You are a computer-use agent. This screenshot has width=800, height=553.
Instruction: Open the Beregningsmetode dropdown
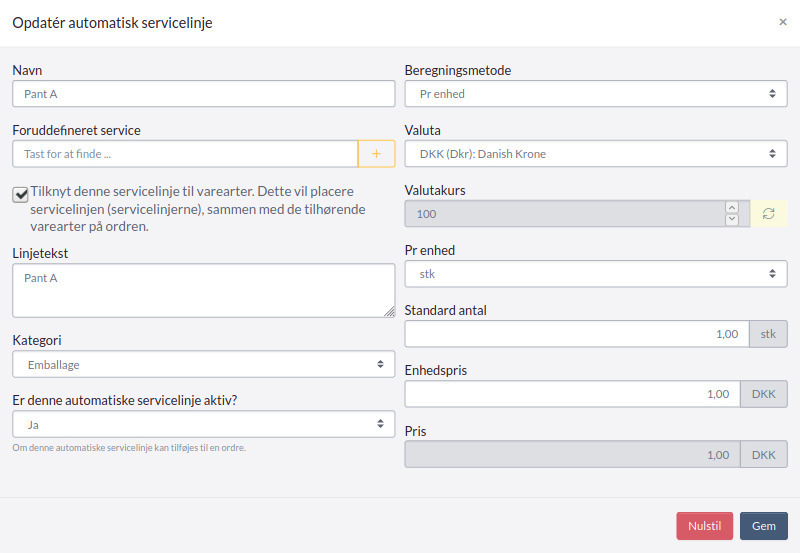[596, 94]
